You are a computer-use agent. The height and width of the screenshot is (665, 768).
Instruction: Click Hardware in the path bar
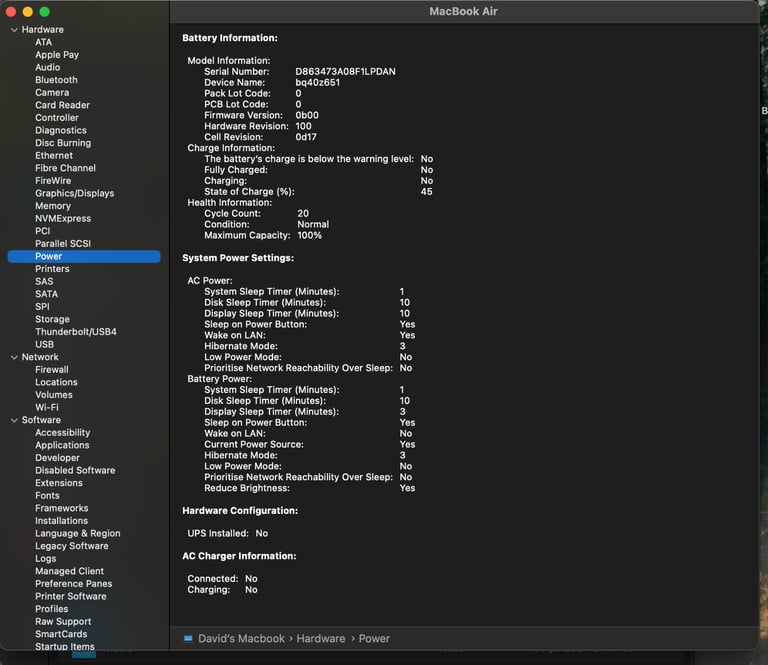pyautogui.click(x=321, y=639)
